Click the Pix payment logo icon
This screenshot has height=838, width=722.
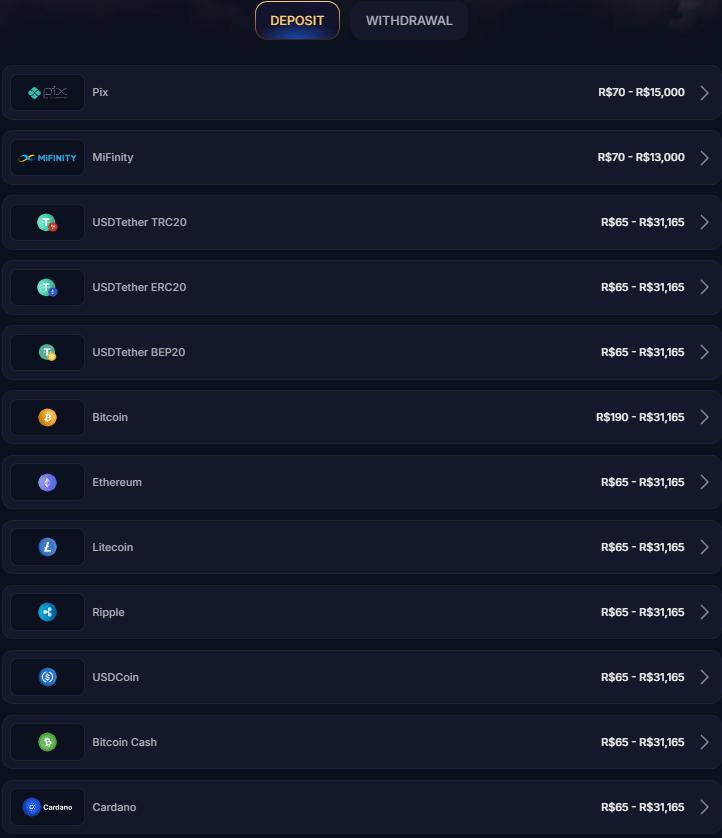[48, 93]
